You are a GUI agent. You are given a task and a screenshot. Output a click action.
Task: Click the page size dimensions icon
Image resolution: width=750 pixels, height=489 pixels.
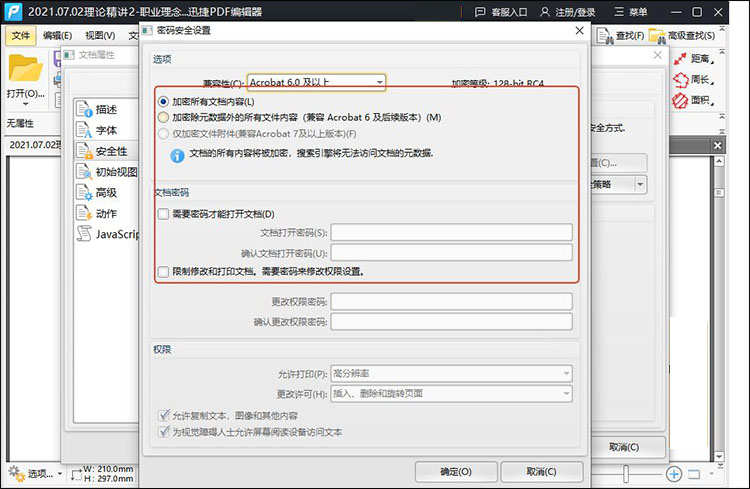(x=77, y=475)
